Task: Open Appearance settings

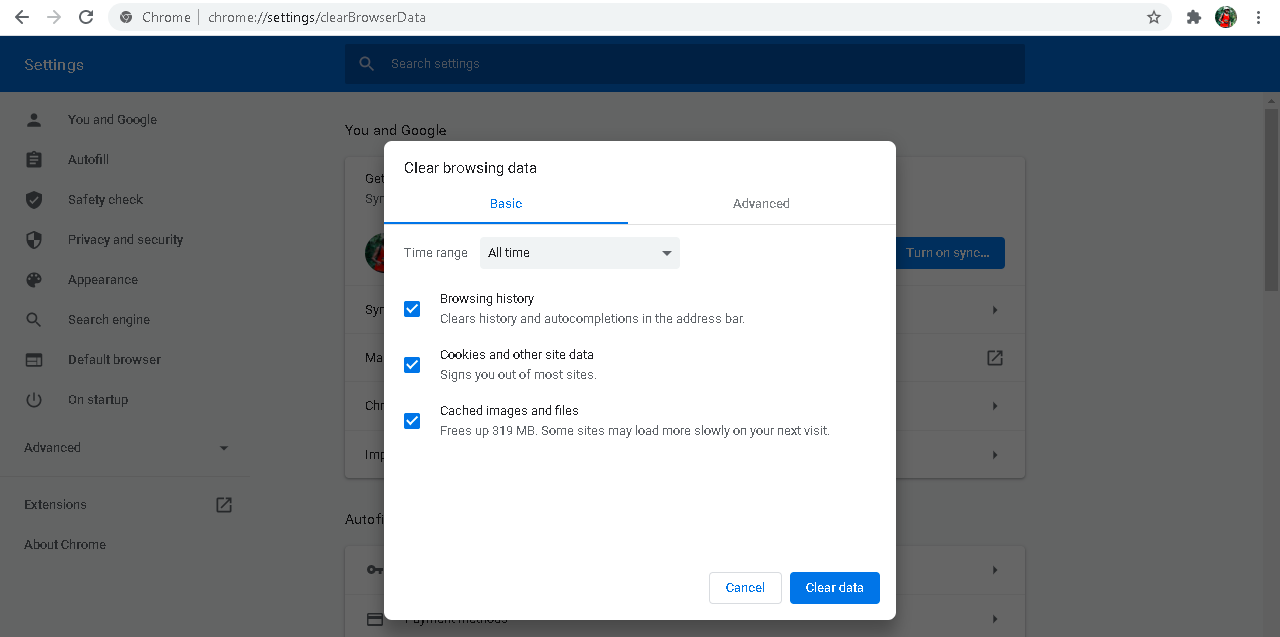Action: click(x=103, y=280)
